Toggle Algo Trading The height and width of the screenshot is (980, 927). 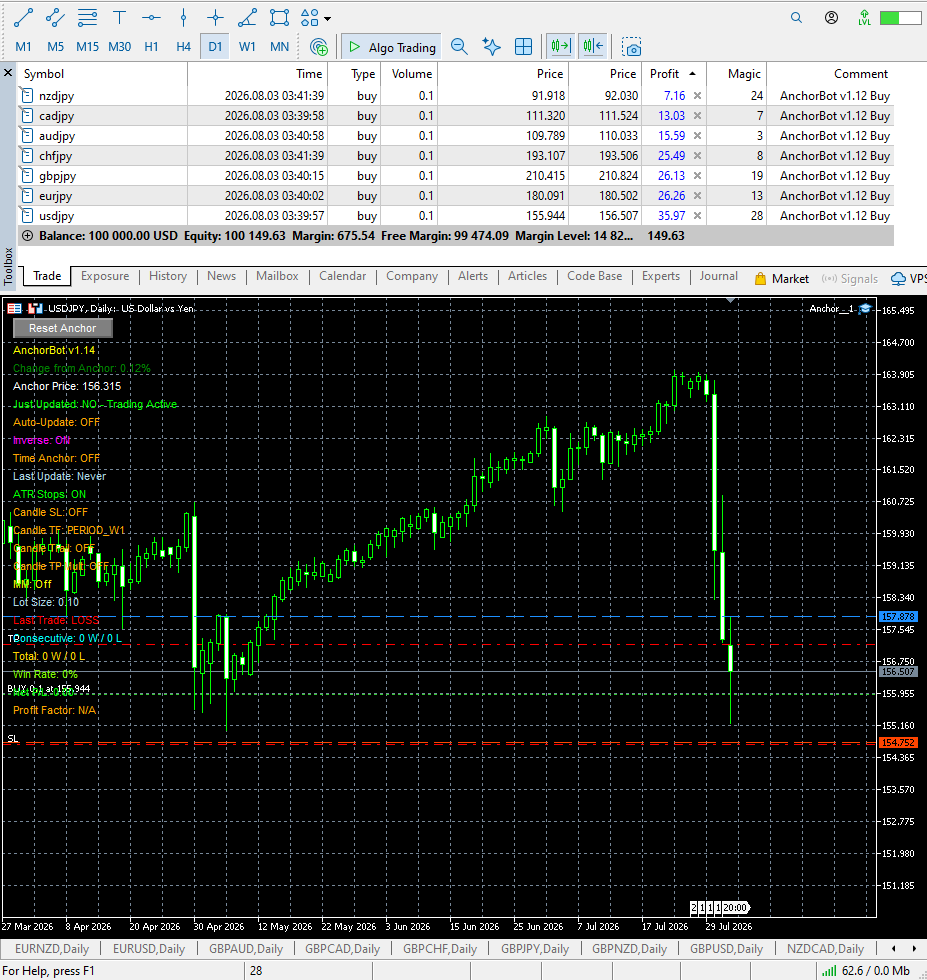tap(391, 47)
